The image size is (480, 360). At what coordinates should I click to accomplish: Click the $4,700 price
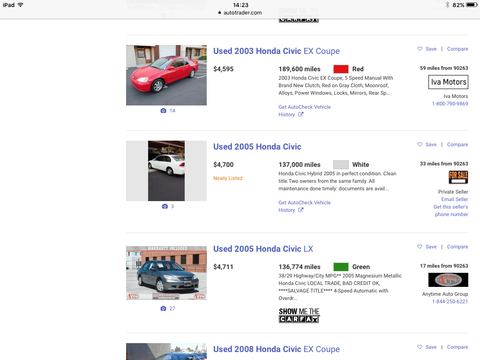223,165
